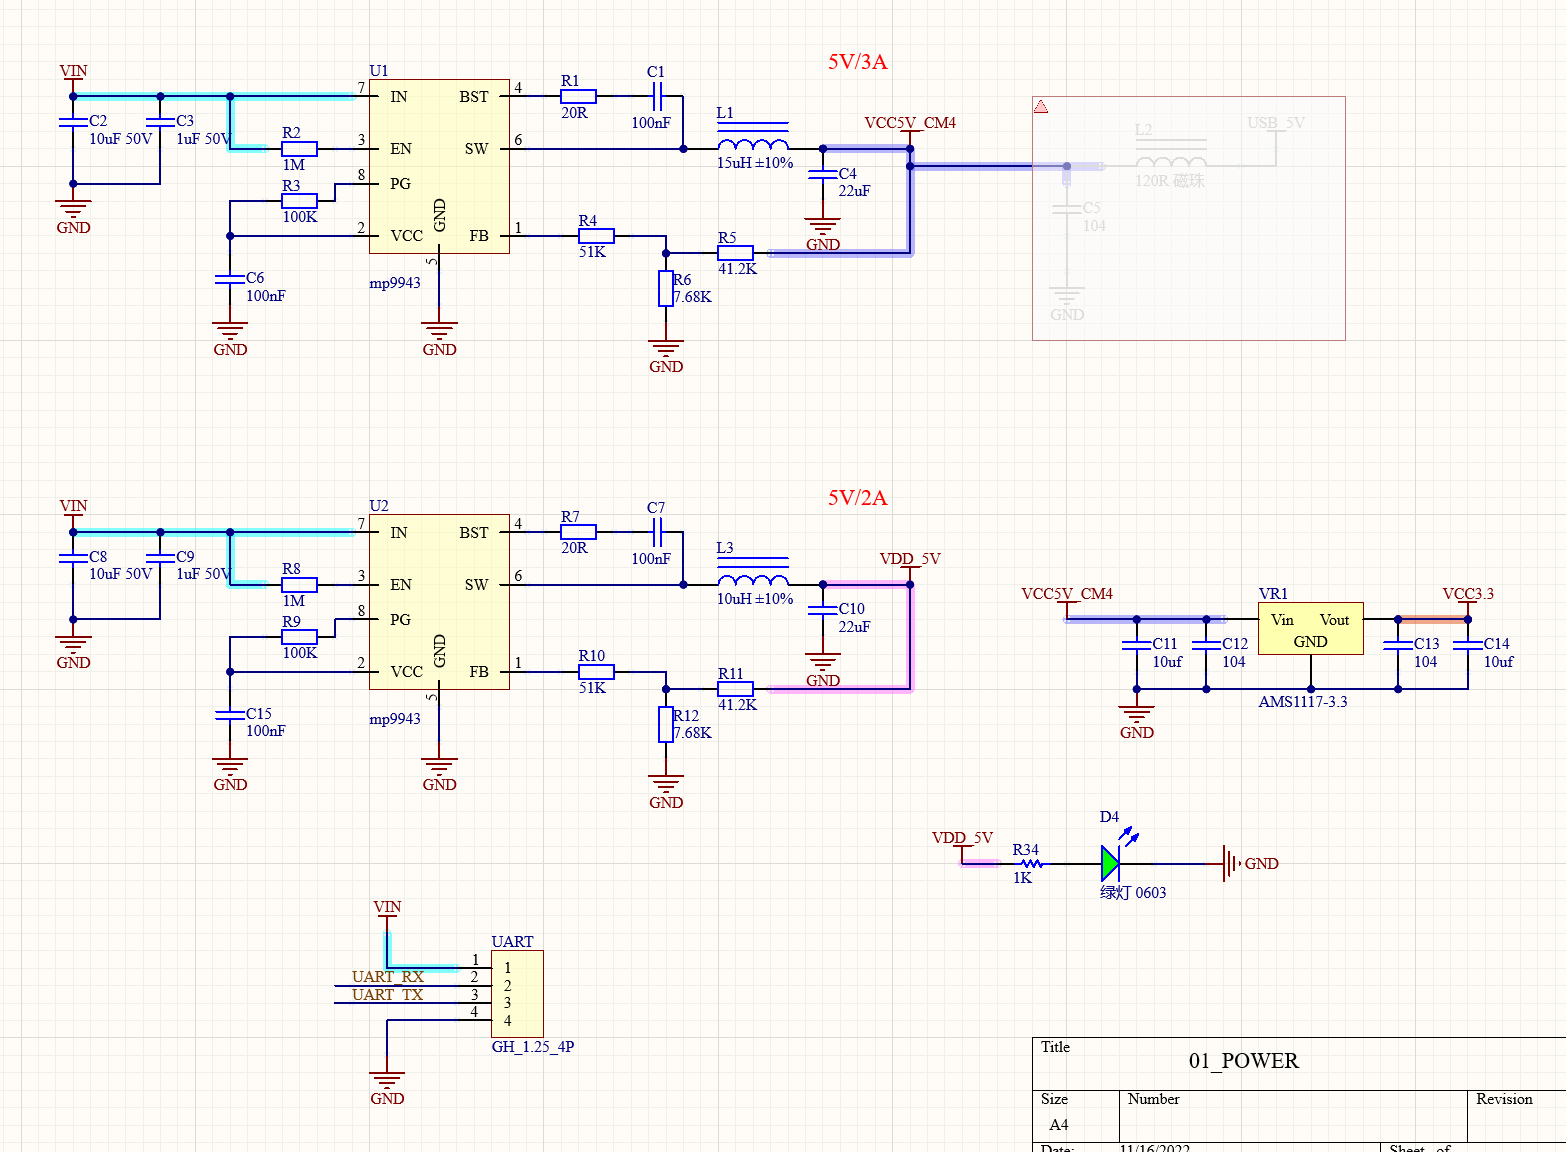This screenshot has height=1152, width=1566.
Task: Click the UART_RX net label
Action: (x=388, y=977)
